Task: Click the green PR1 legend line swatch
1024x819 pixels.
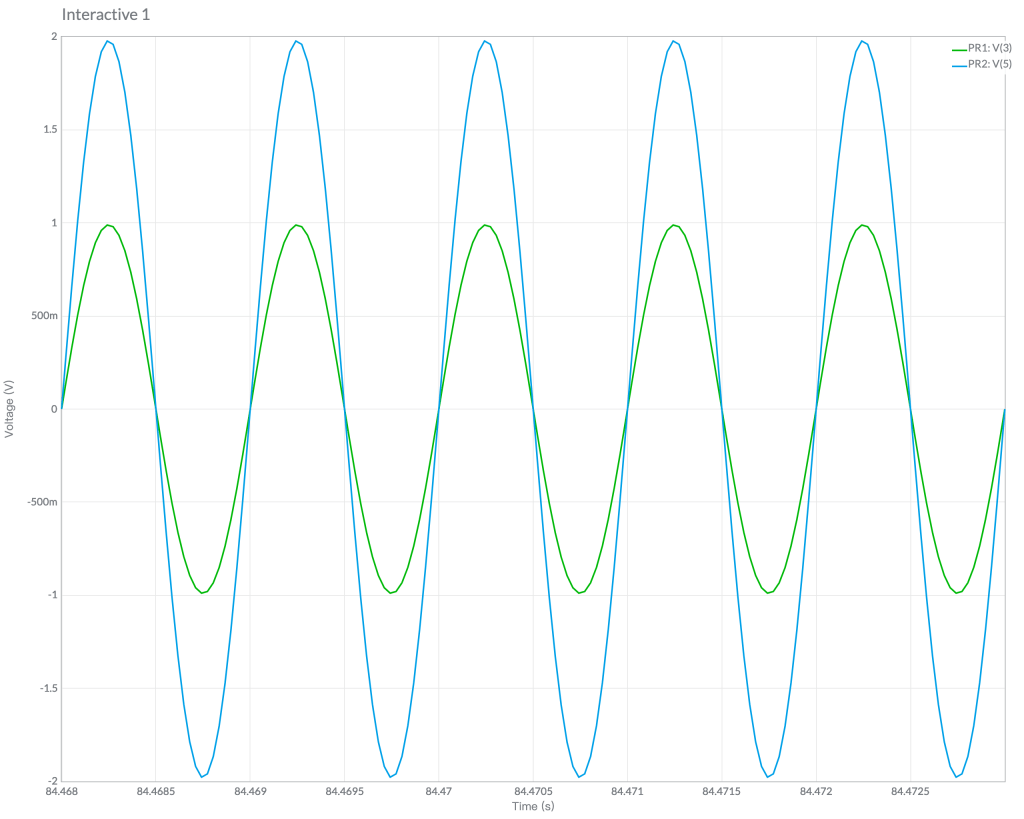Action: point(957,48)
